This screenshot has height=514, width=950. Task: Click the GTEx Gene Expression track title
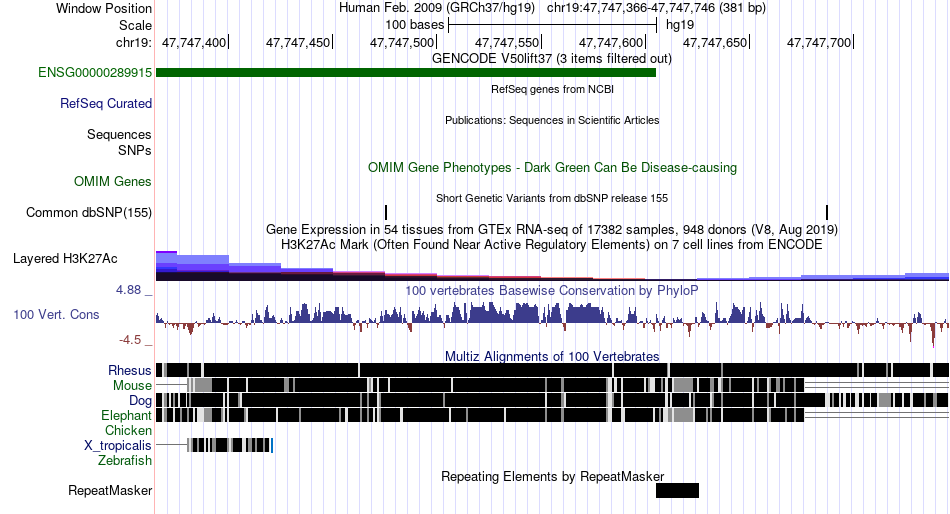tap(552, 230)
